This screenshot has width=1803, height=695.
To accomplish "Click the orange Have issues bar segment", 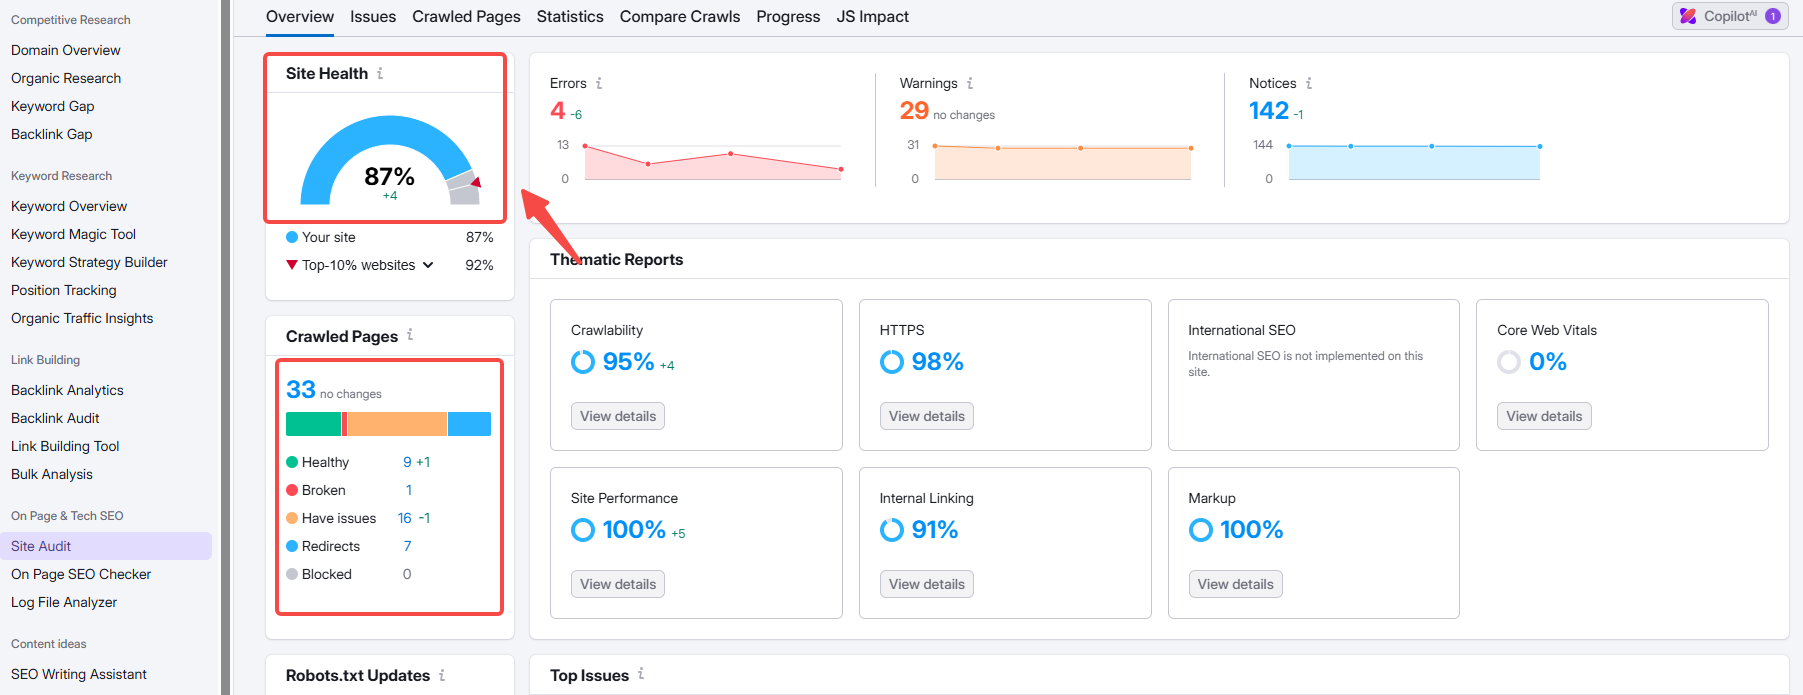I will (397, 424).
